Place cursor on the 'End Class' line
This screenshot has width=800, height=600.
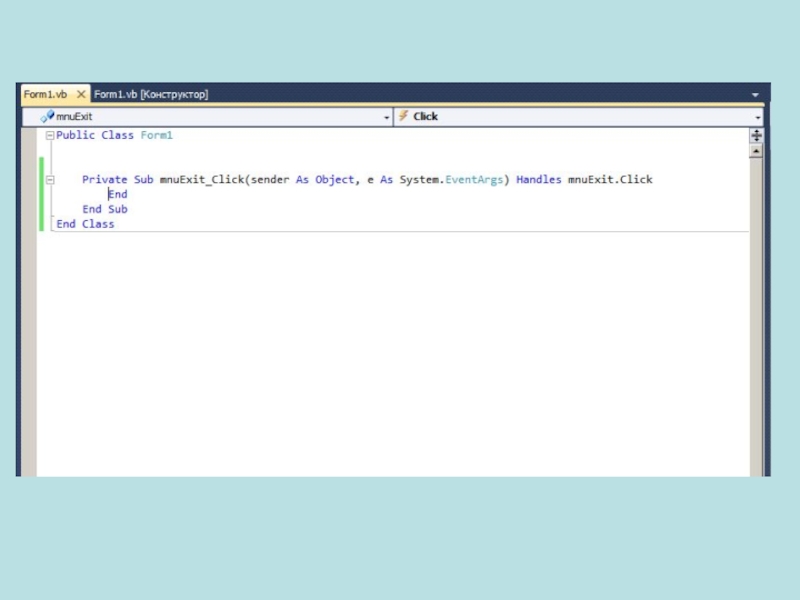click(x=85, y=225)
